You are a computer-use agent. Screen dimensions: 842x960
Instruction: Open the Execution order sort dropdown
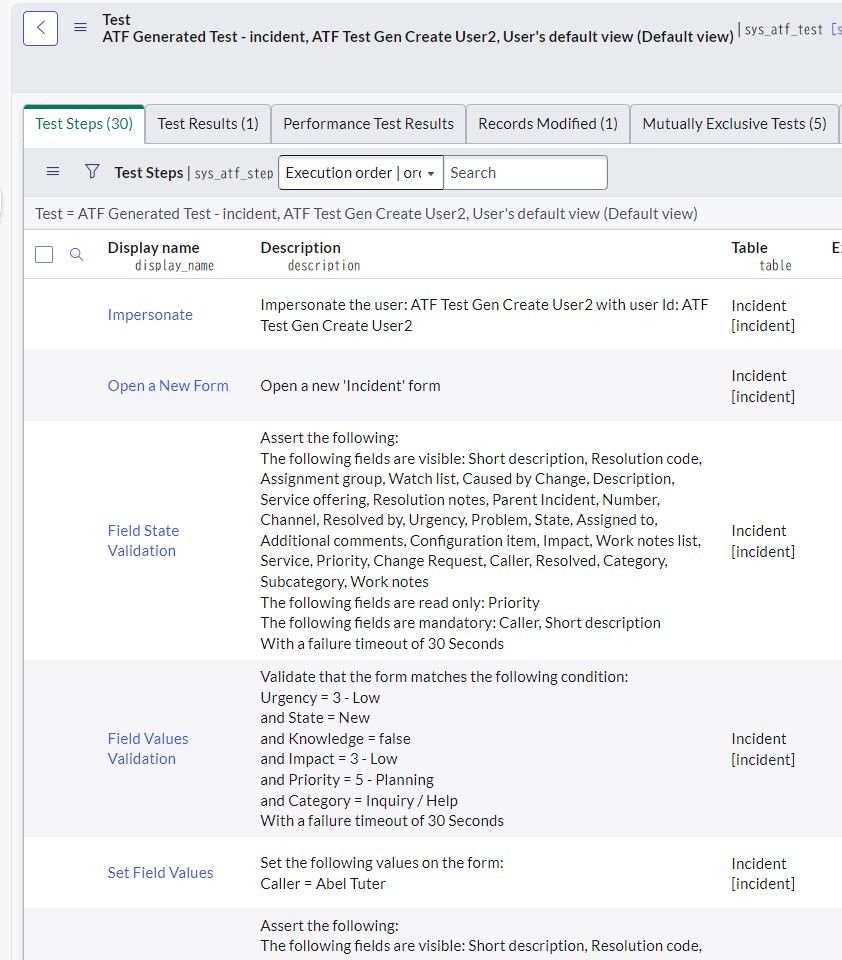[360, 172]
